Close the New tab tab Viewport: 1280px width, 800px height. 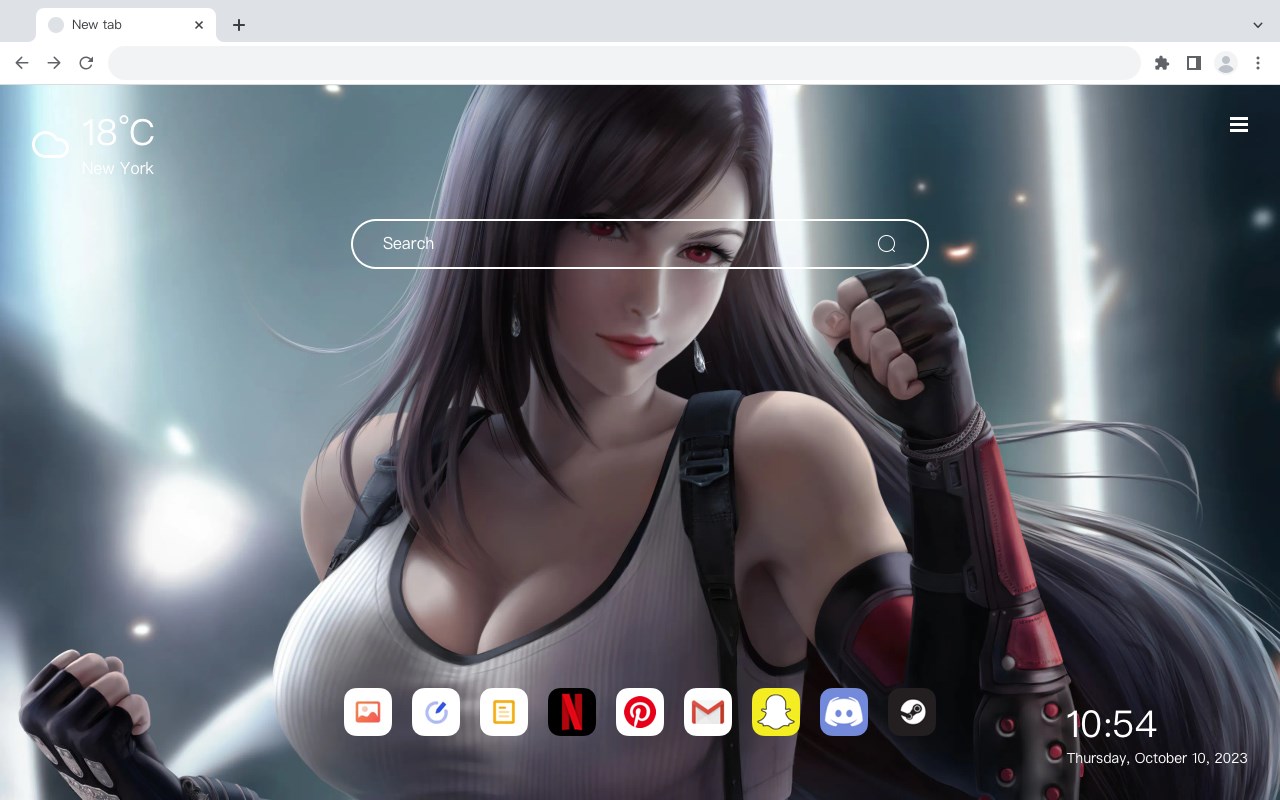coord(200,25)
